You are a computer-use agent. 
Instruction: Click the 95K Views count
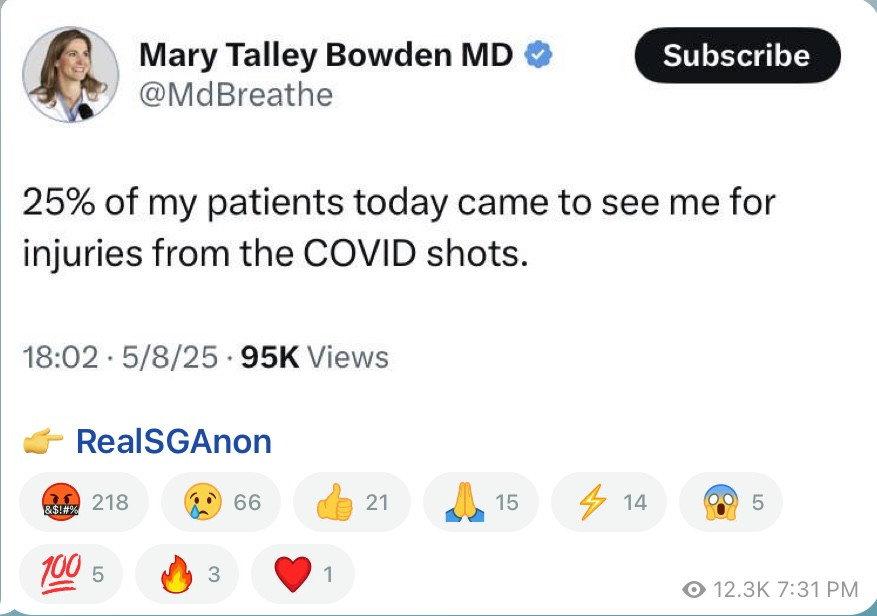point(315,357)
